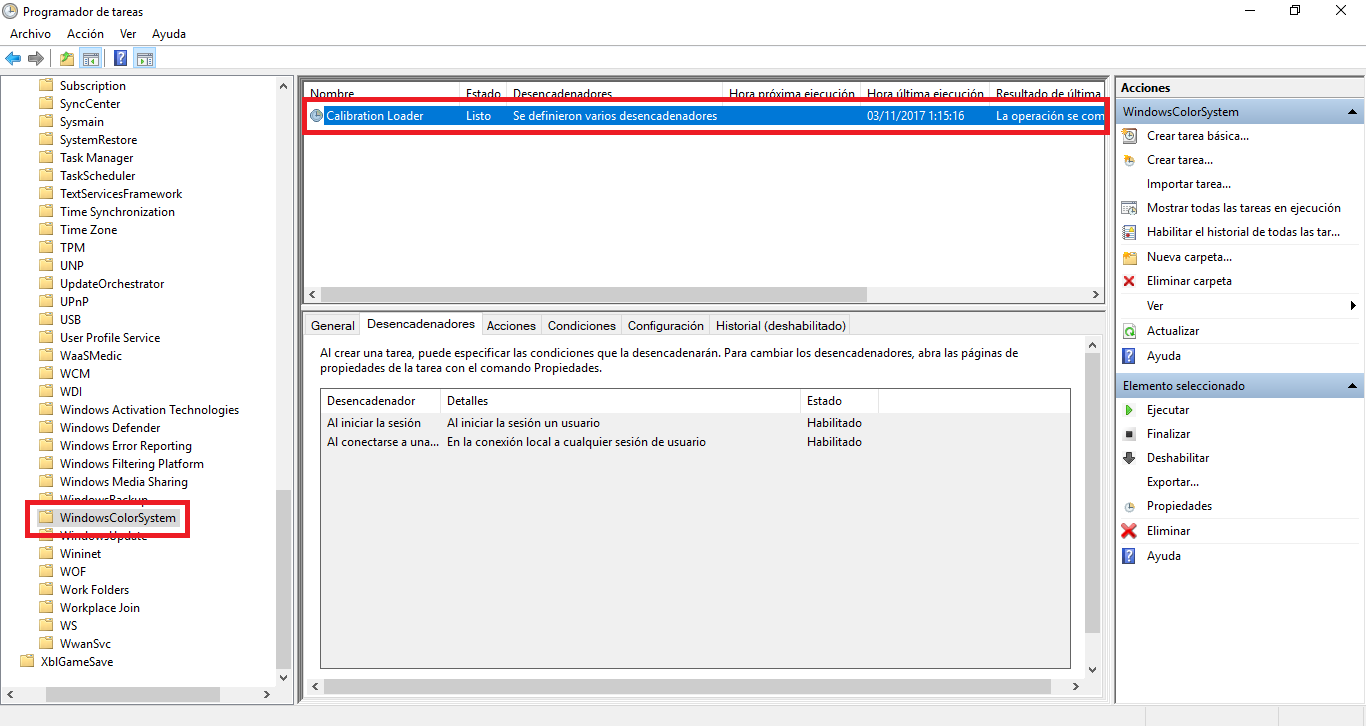This screenshot has height=726, width=1366.
Task: Select Al conectarse a una... trigger row
Action: (695, 441)
